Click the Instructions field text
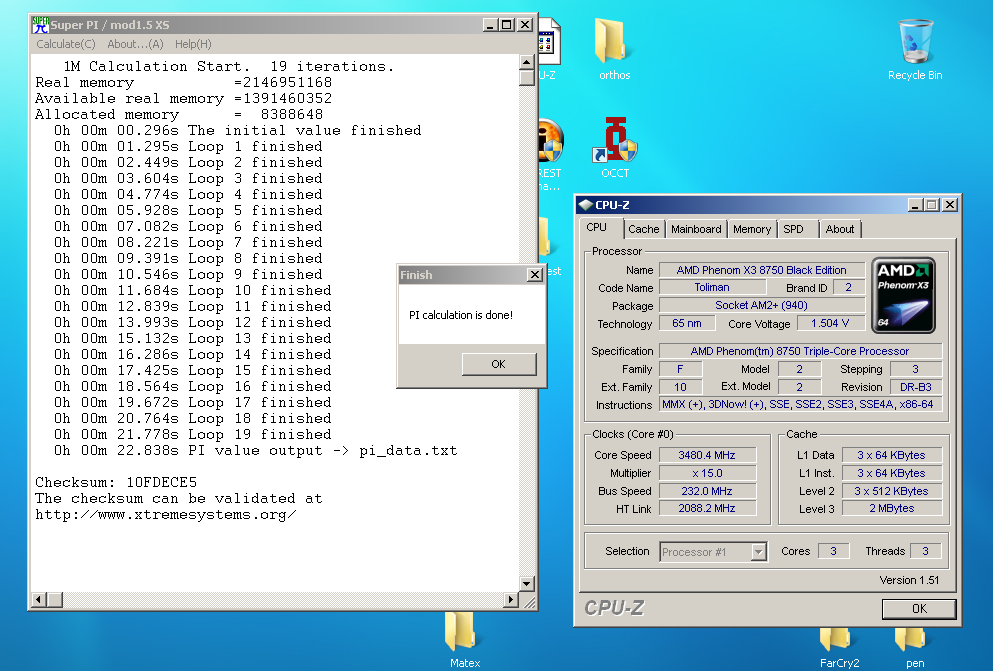This screenshot has width=993, height=671. [800, 404]
